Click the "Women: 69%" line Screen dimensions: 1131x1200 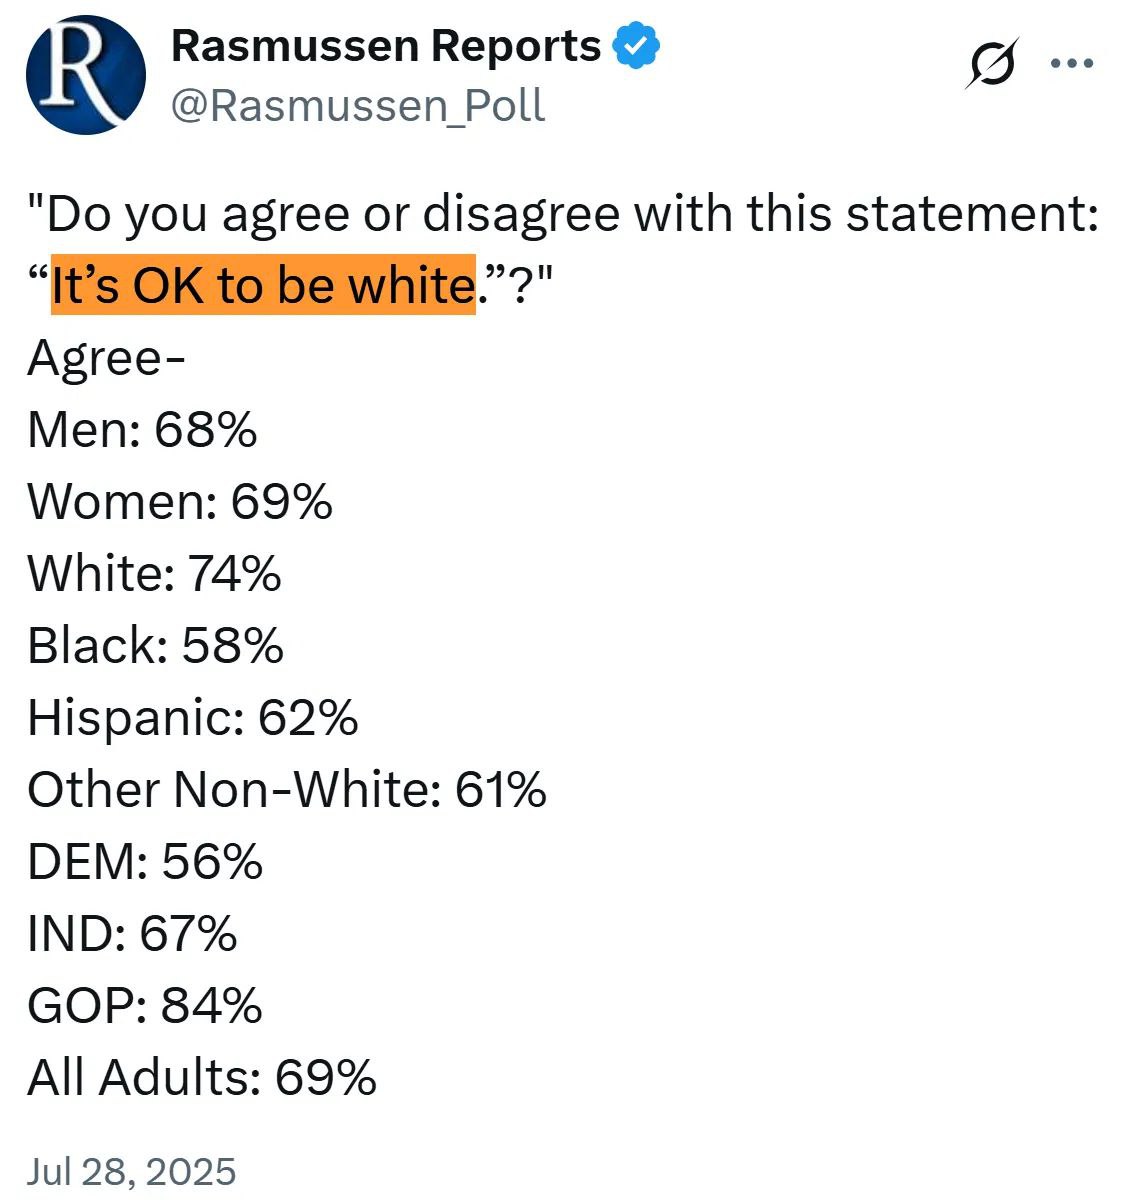[180, 502]
